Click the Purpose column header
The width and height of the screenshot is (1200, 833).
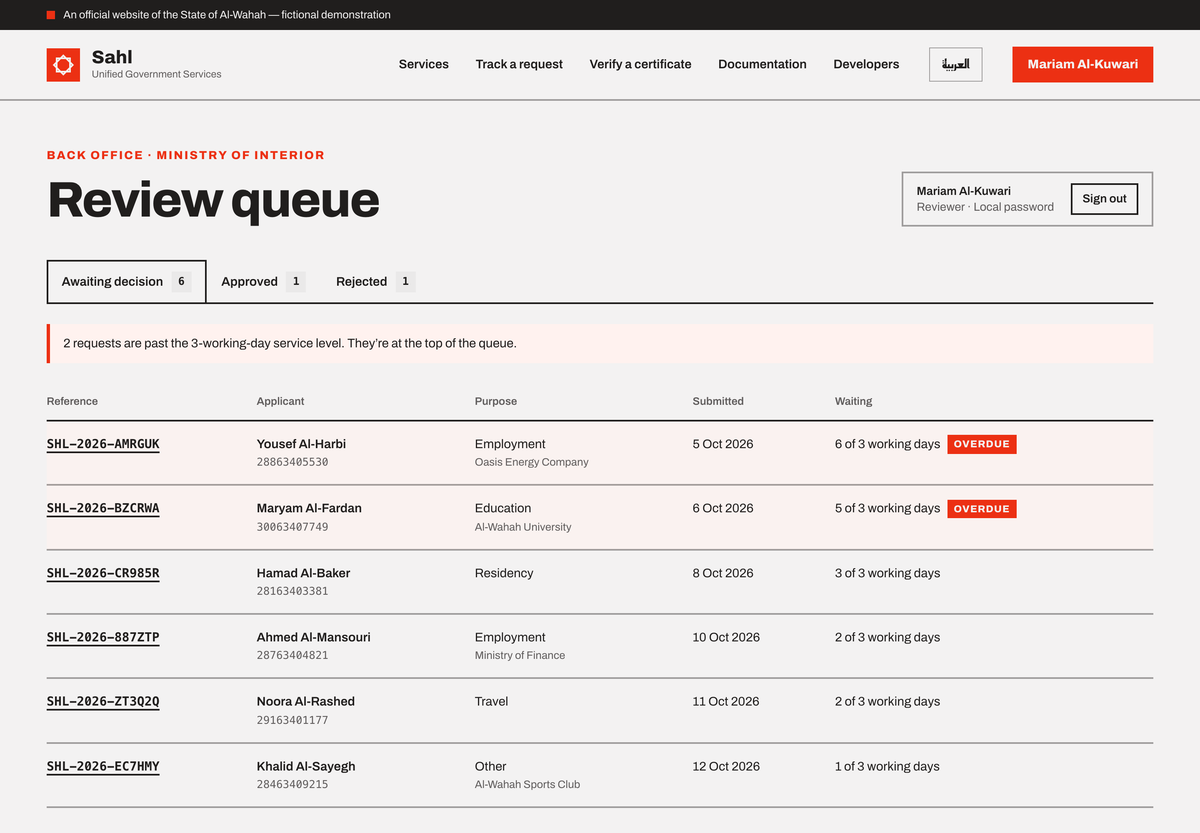coord(496,401)
